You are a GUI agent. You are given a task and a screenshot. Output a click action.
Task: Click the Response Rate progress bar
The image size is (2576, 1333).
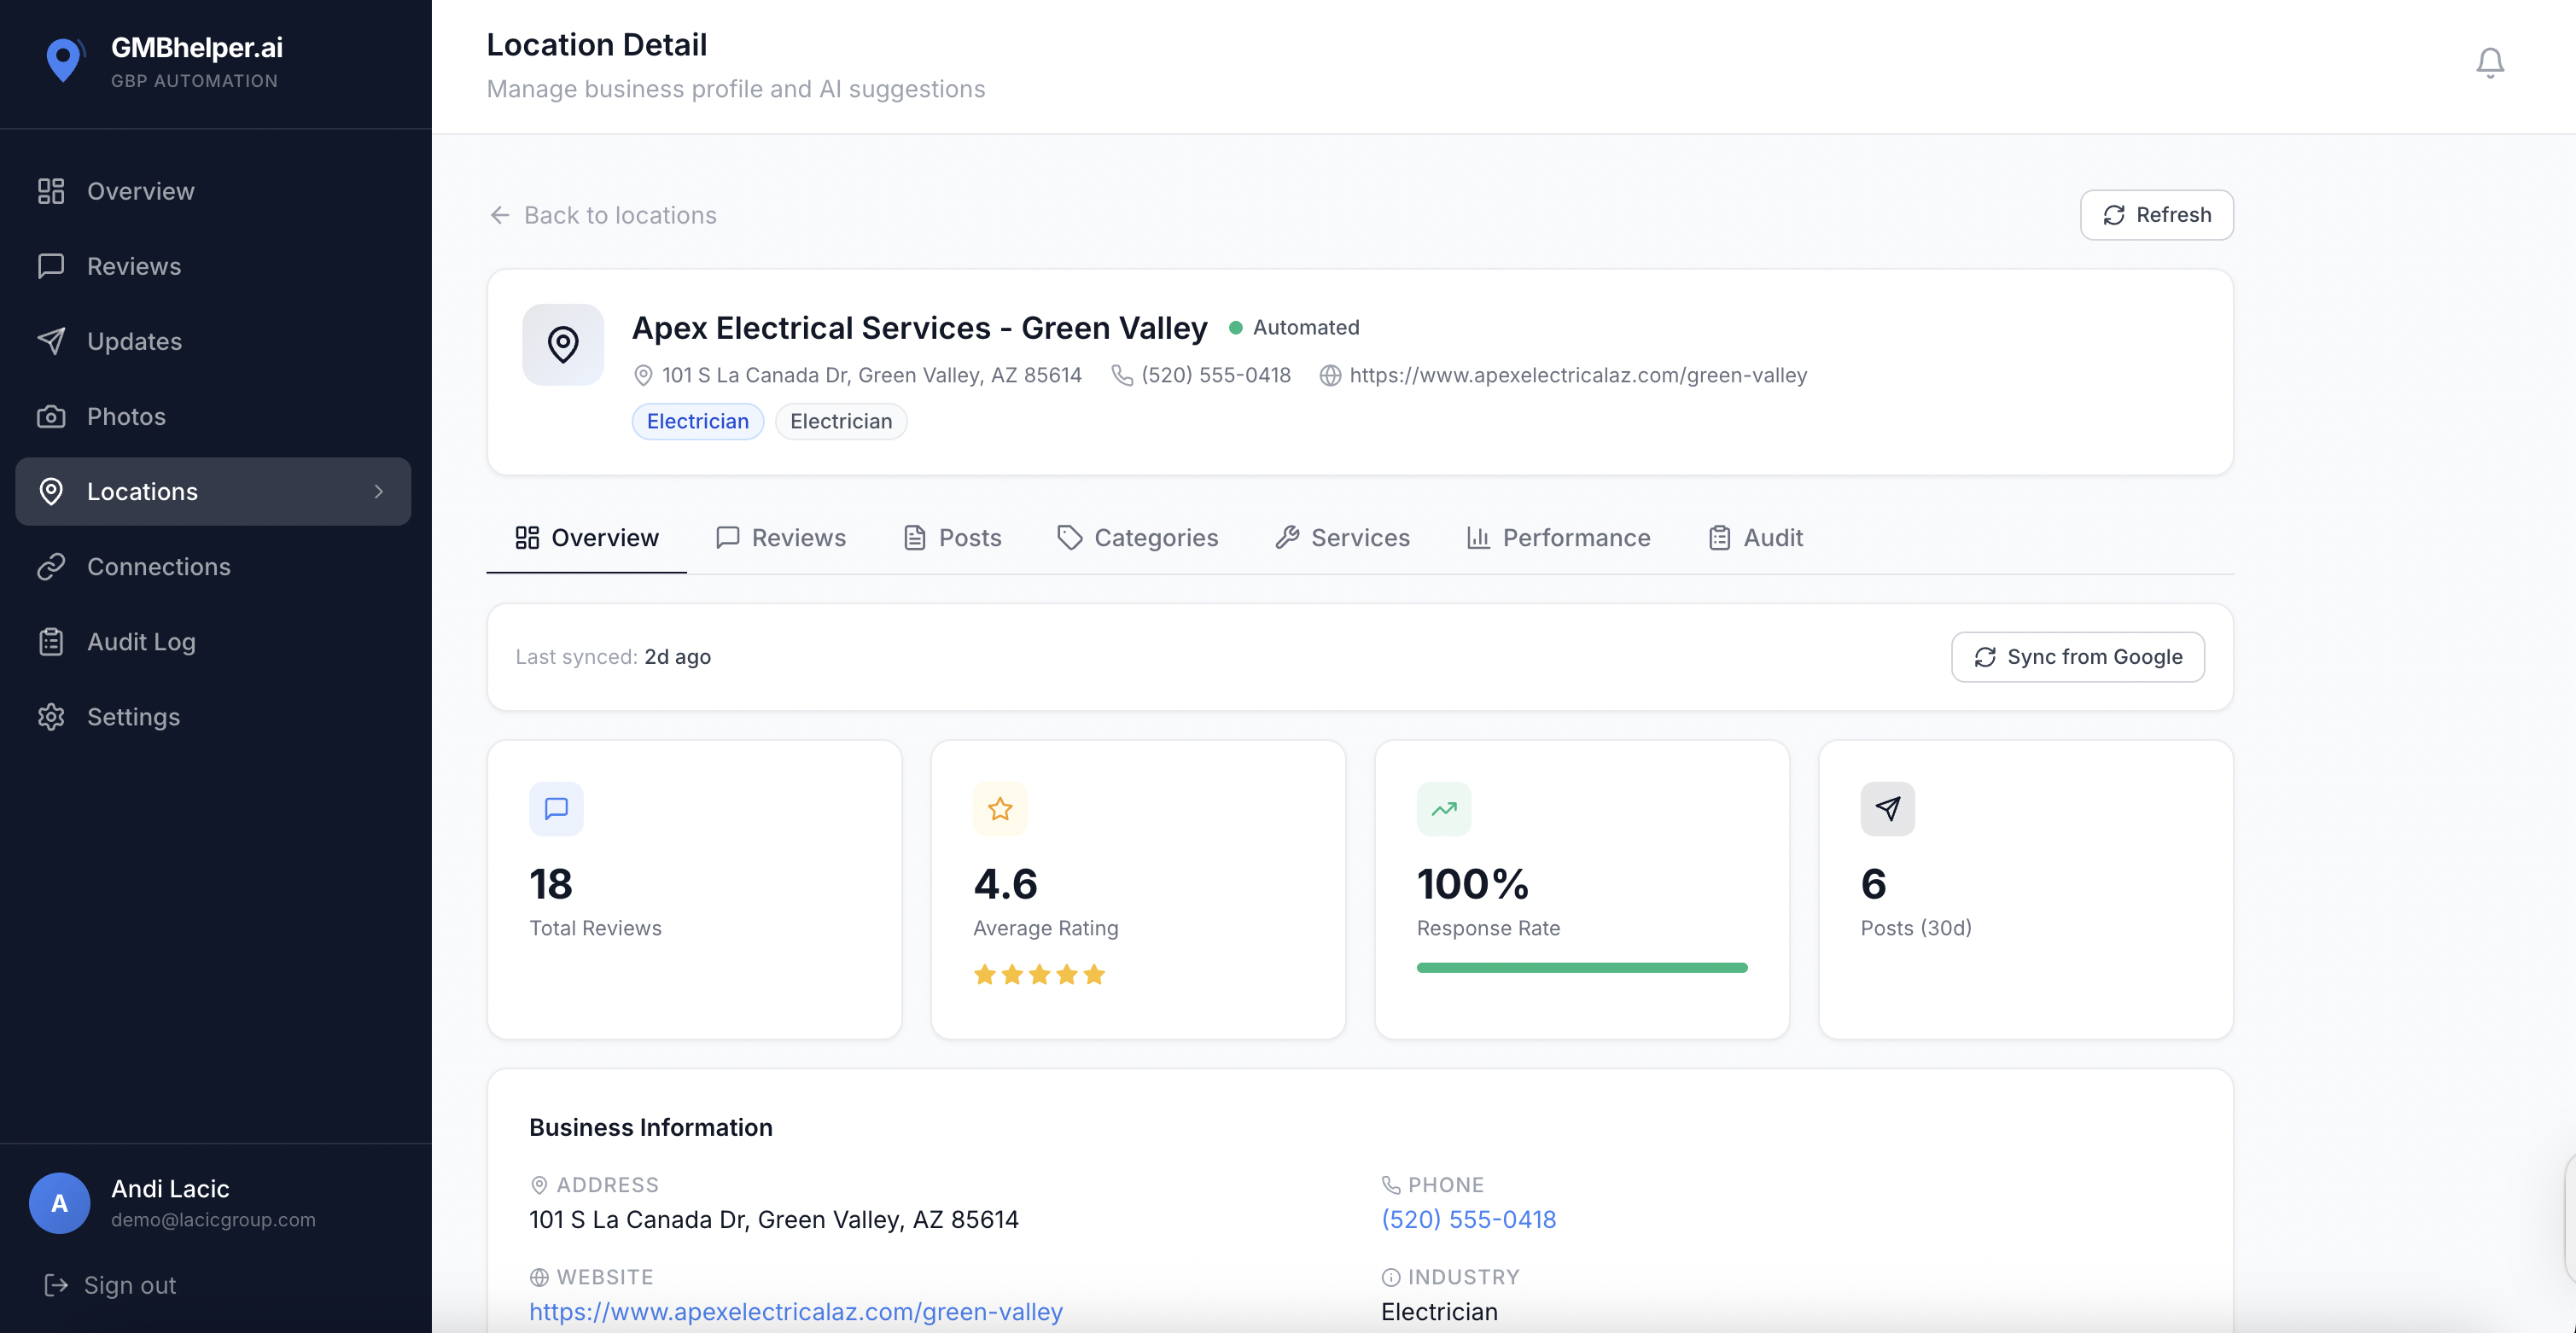pyautogui.click(x=1581, y=967)
